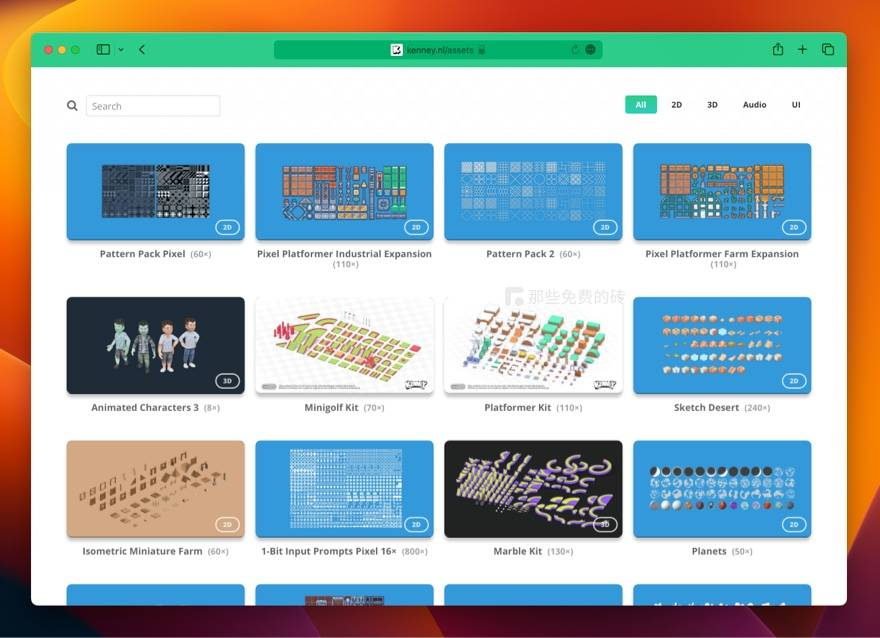The height and width of the screenshot is (638, 880).
Task: Click 2D badge on Isometric Miniature Farm
Action: point(227,525)
